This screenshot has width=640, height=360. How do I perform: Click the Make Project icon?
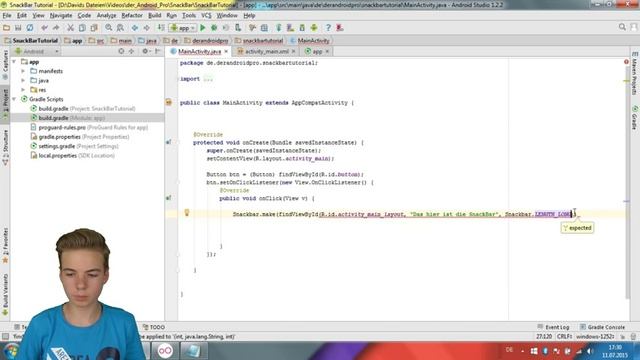pyautogui.click(x=161, y=28)
